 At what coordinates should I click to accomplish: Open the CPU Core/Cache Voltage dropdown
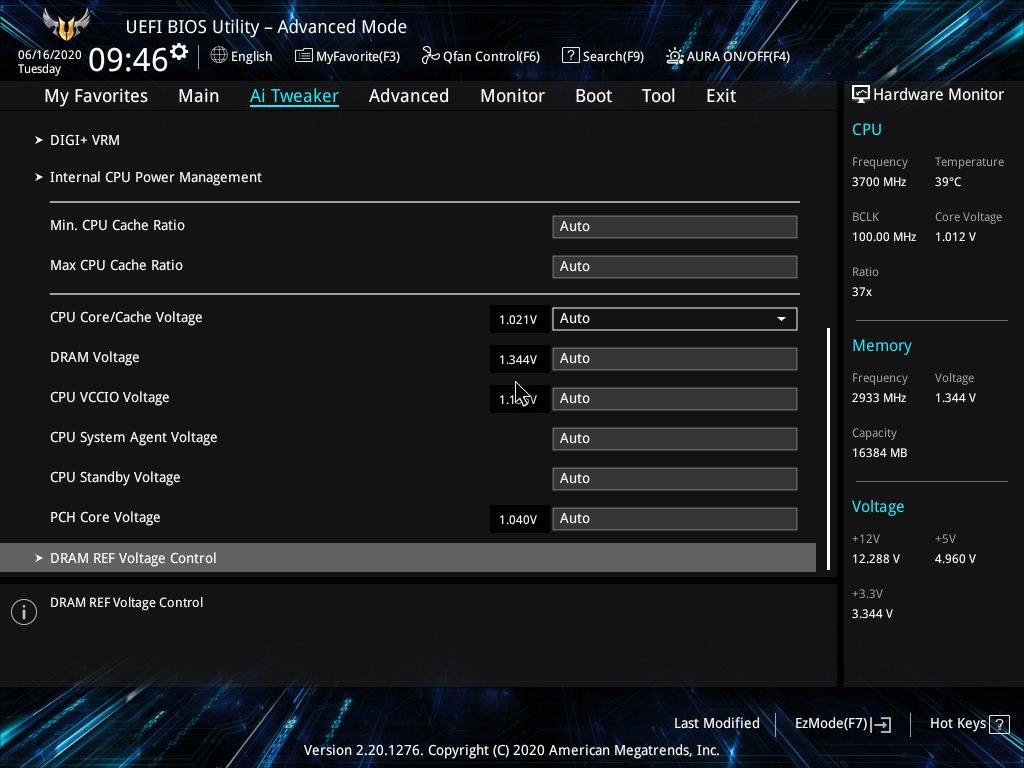(x=780, y=318)
